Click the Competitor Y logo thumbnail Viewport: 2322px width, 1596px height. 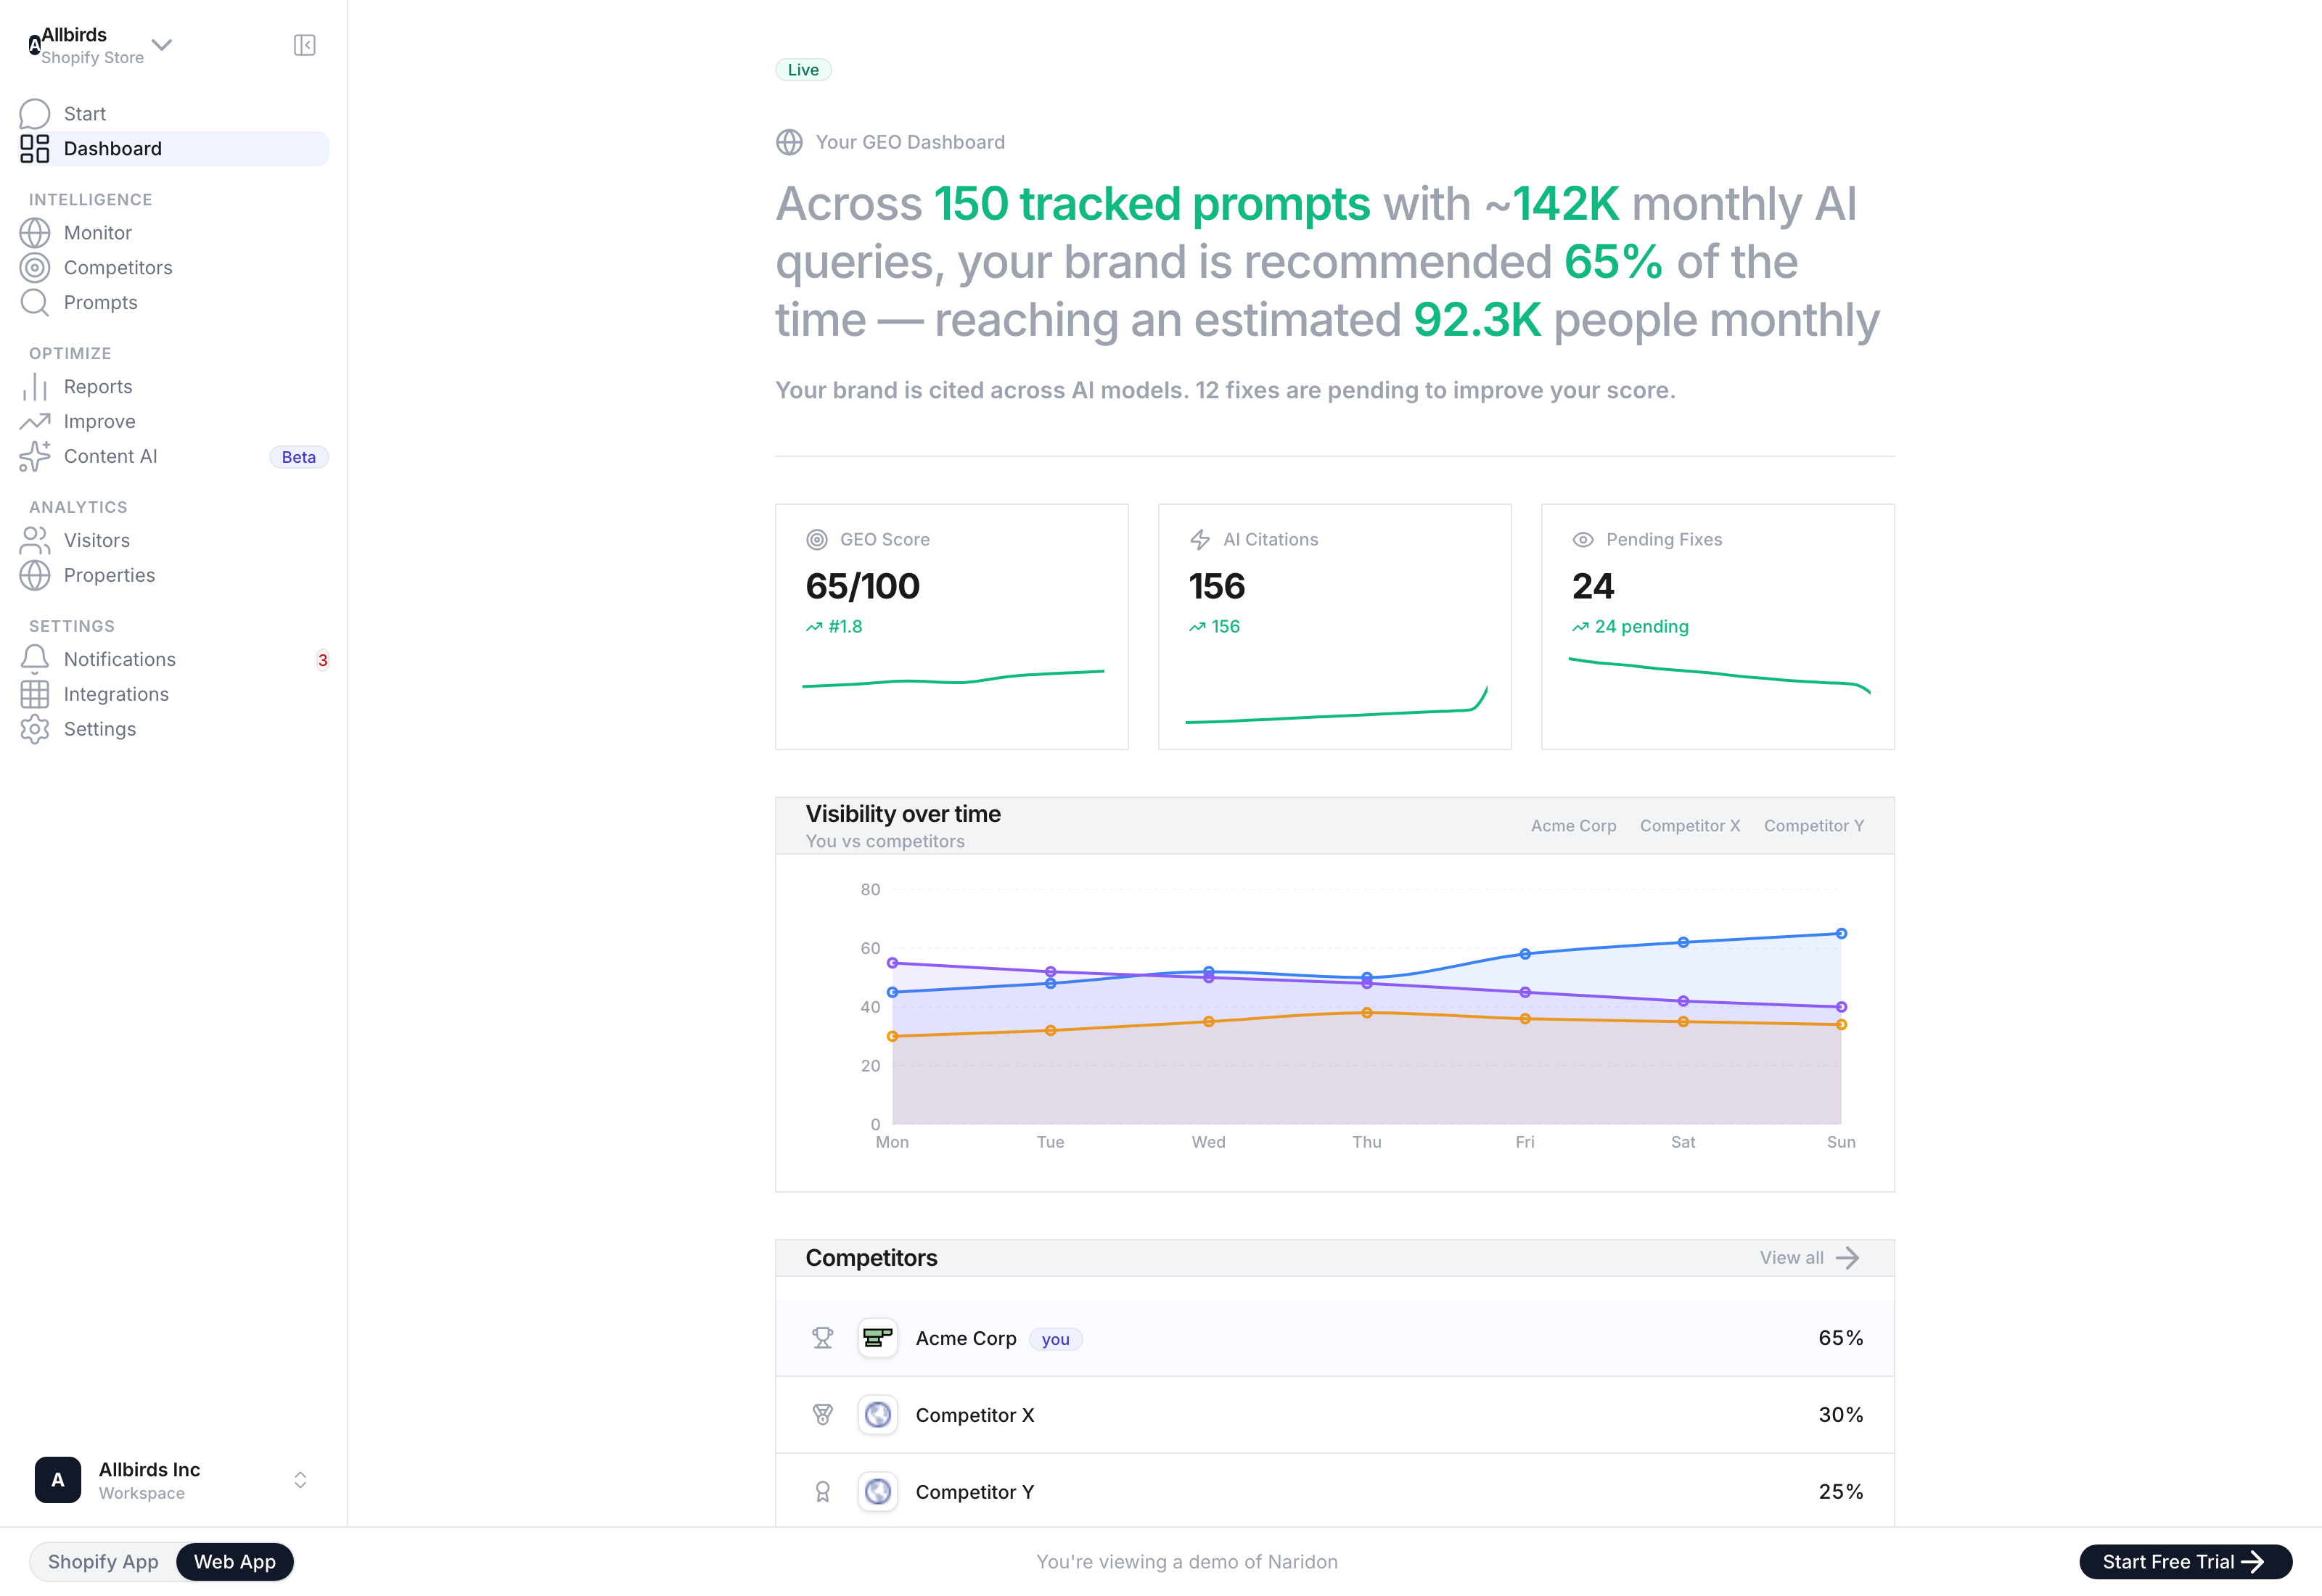(878, 1492)
